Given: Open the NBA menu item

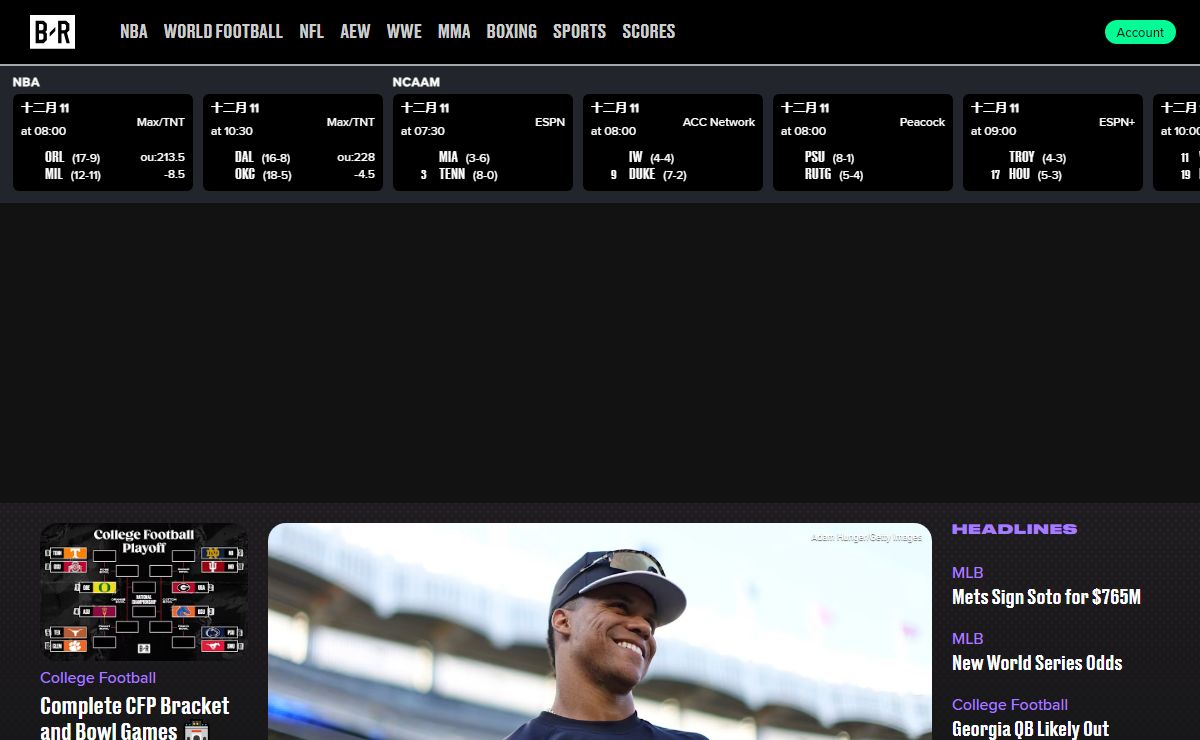Looking at the screenshot, I should [x=133, y=32].
